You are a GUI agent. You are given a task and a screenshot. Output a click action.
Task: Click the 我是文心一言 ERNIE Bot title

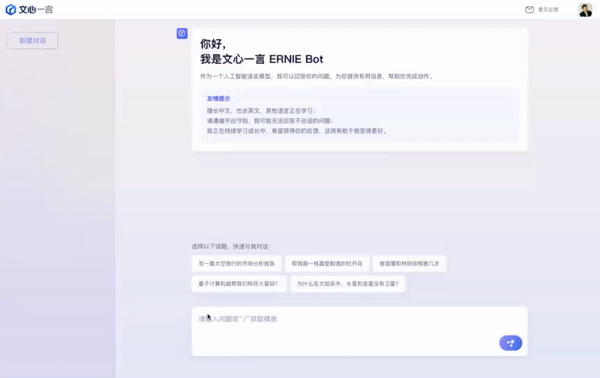[x=261, y=59]
